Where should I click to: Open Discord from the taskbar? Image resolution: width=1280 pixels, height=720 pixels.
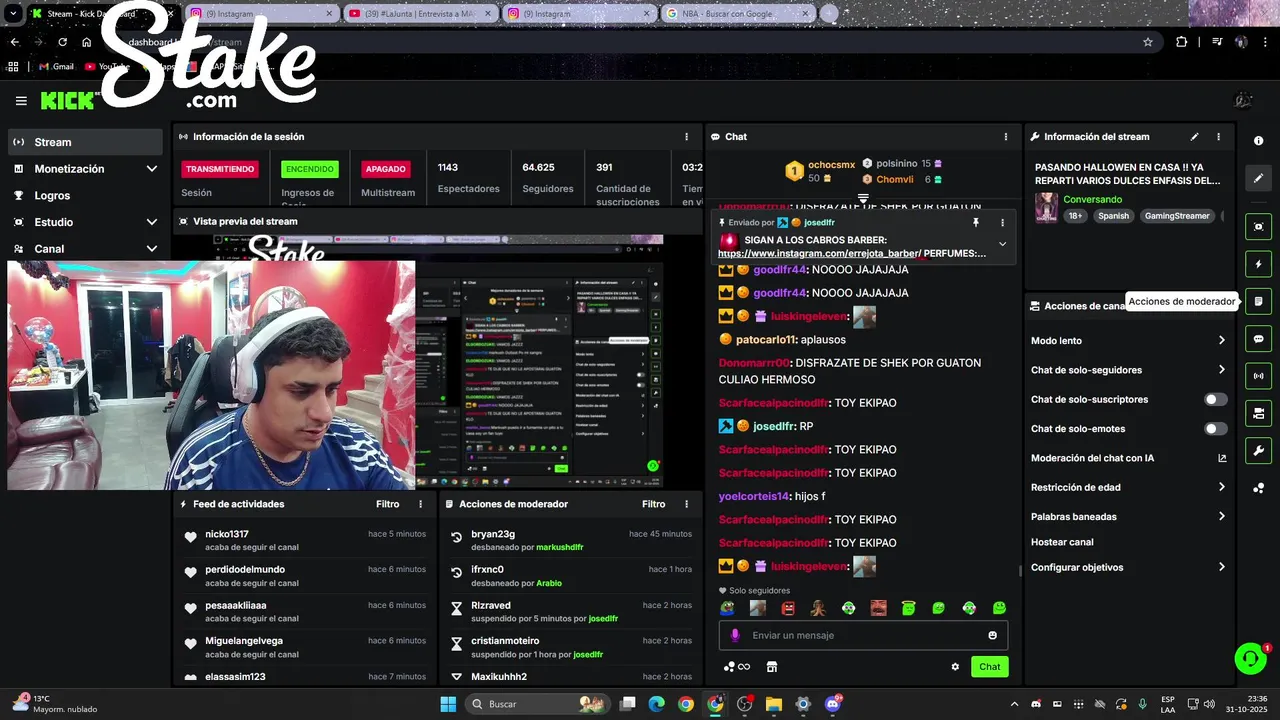pyautogui.click(x=833, y=704)
